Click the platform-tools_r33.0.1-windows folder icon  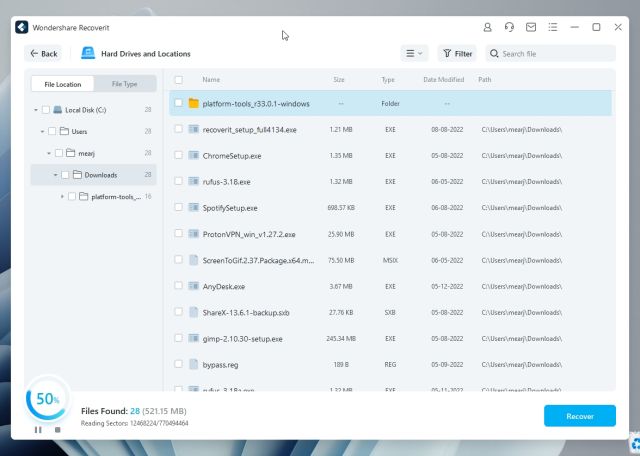click(193, 103)
